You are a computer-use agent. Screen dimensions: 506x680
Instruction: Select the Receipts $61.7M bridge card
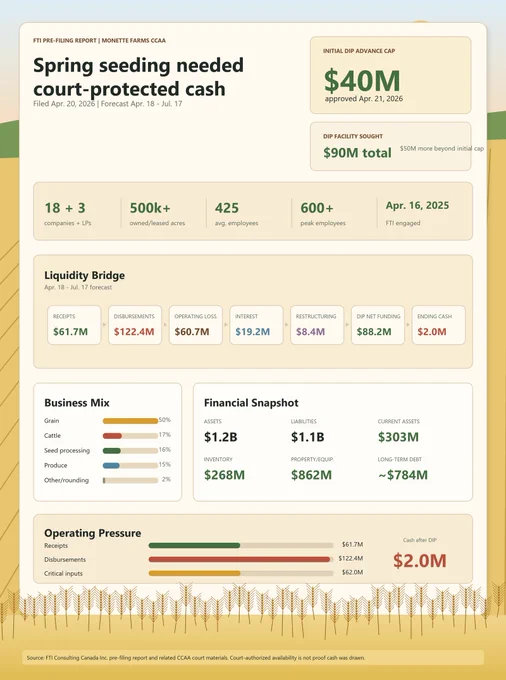click(x=74, y=325)
